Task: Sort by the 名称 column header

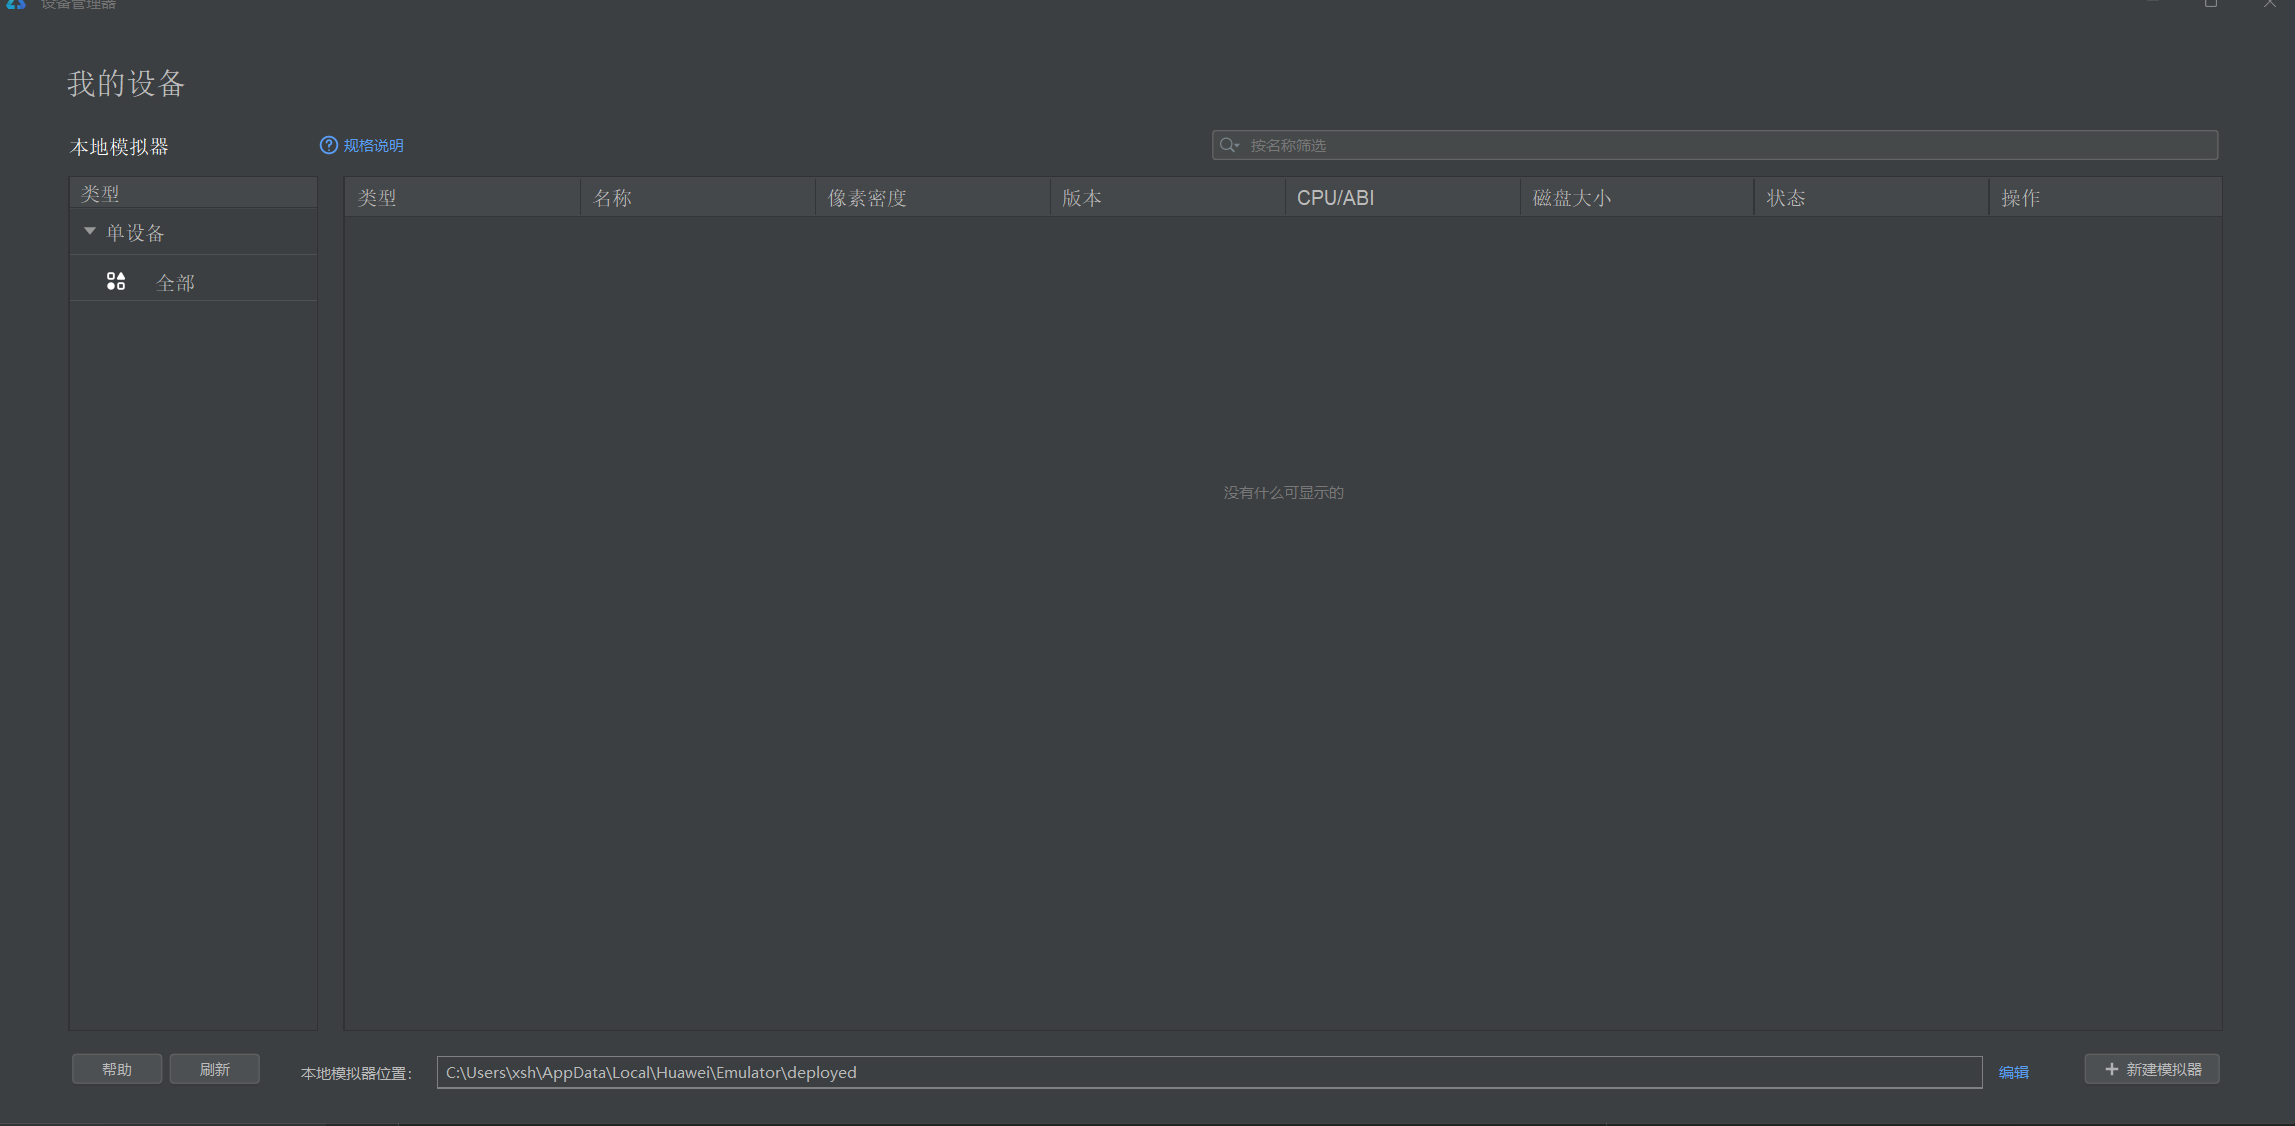Action: point(697,198)
